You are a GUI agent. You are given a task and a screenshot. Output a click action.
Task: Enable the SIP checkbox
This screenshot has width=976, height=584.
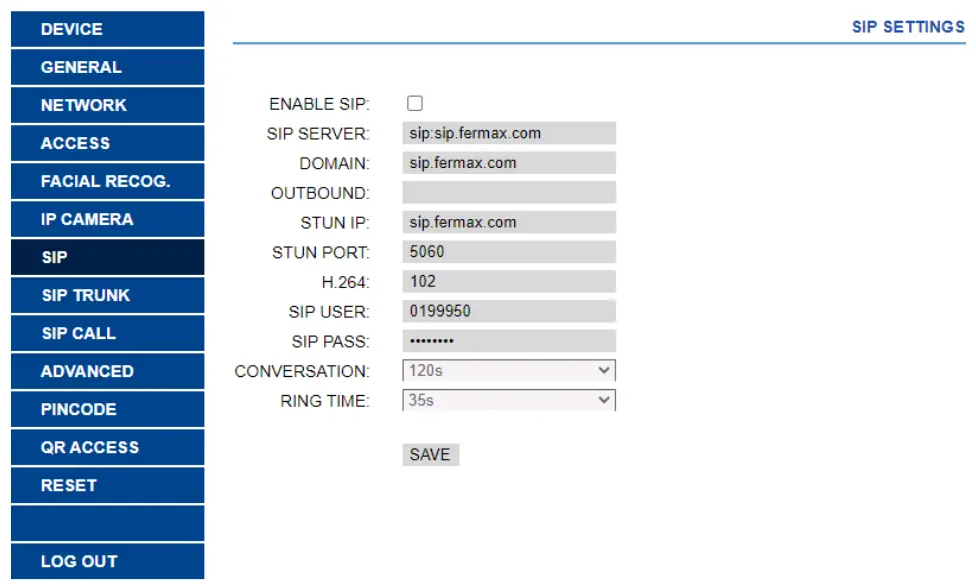pos(415,103)
